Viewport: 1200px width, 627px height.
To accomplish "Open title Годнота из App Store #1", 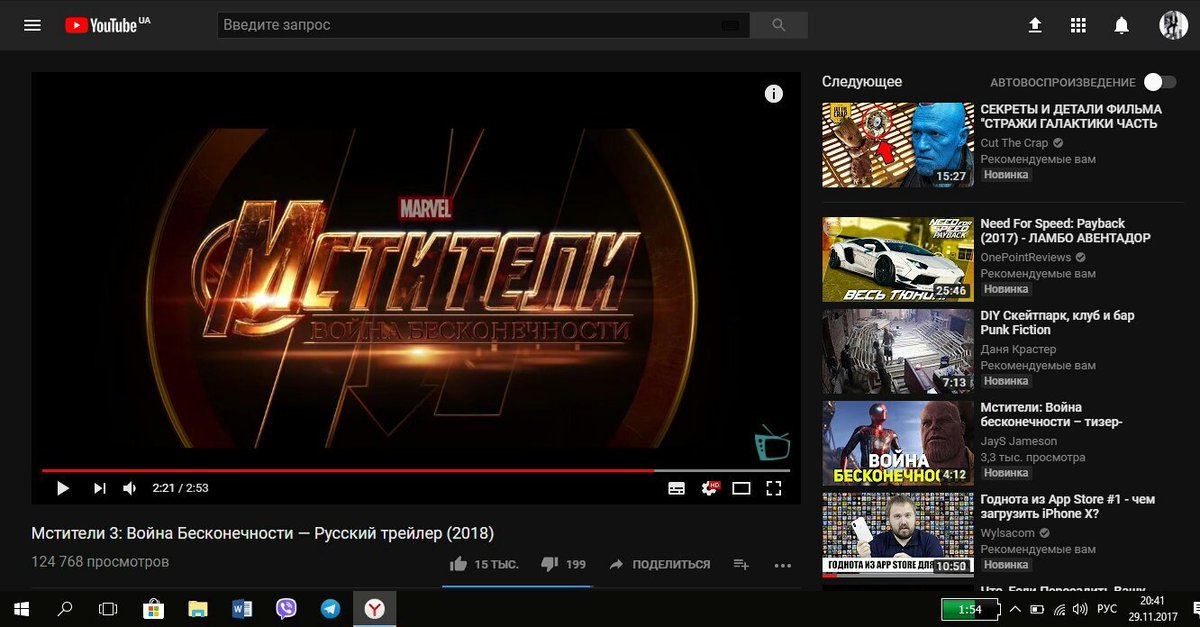I will coord(1068,506).
